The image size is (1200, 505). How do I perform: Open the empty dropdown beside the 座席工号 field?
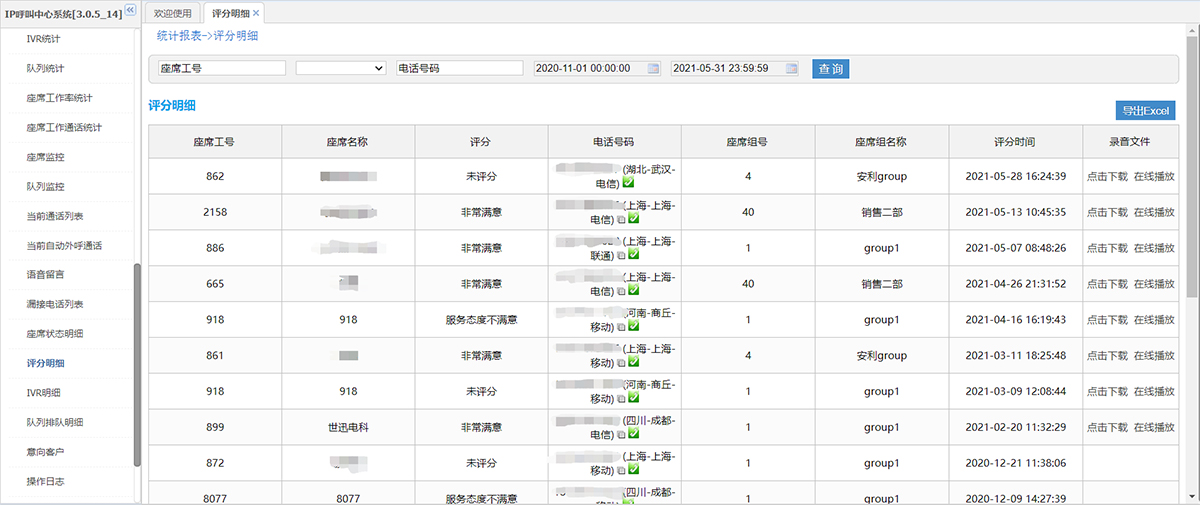tap(341, 68)
